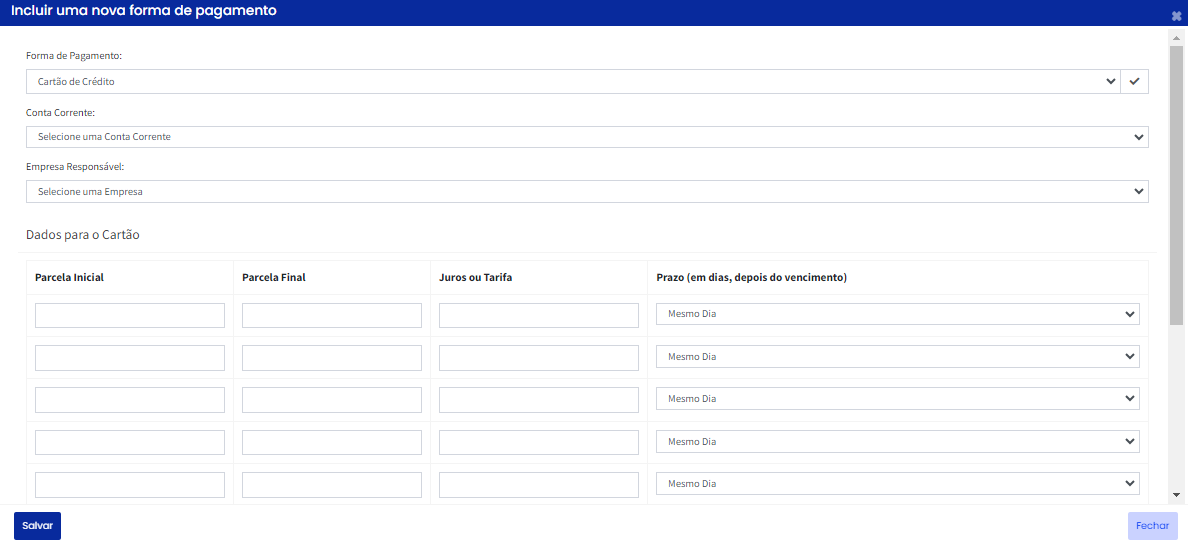Focus the third row Parcela Inicial field
Image resolution: width=1188 pixels, height=545 pixels.
tap(130, 400)
